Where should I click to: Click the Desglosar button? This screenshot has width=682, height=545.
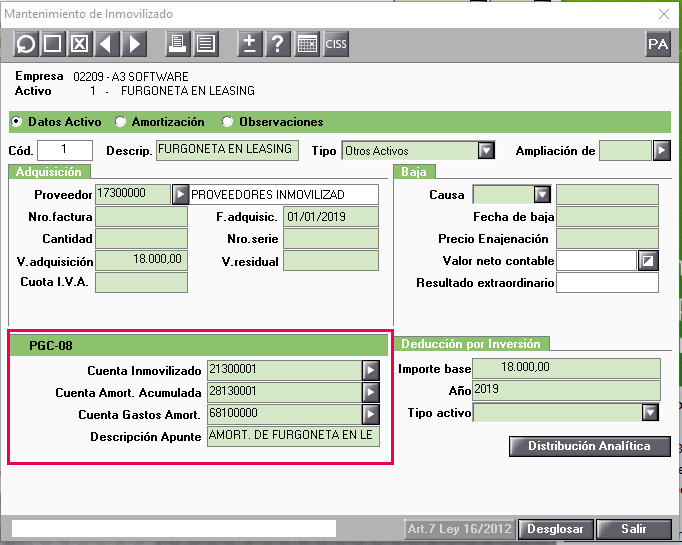pyautogui.click(x=555, y=529)
